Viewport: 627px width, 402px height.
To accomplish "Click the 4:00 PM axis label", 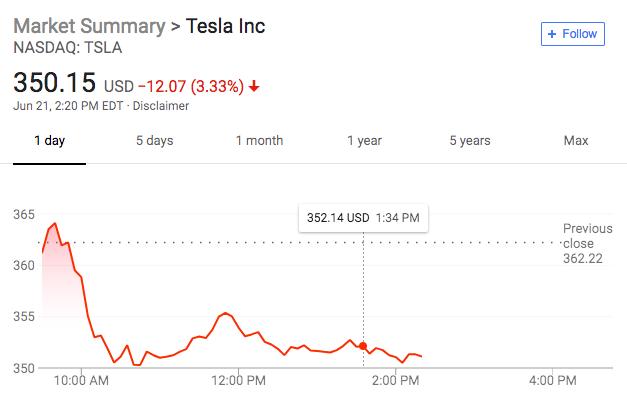I will click(x=552, y=381).
